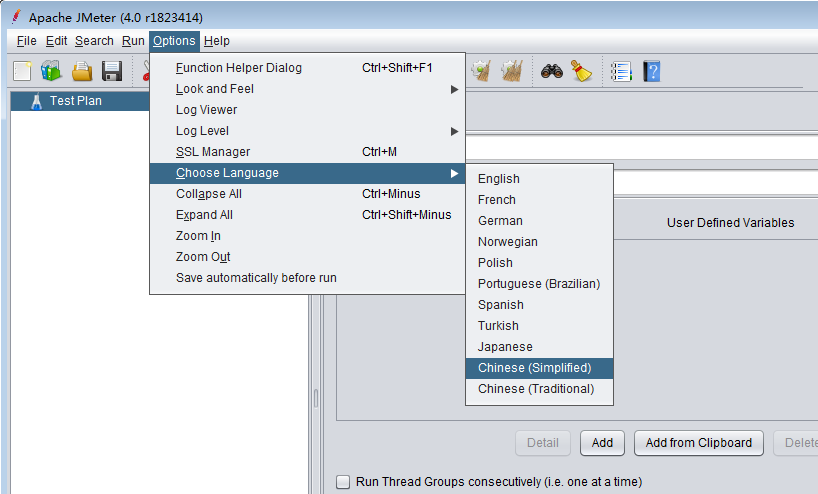Open the Help menu
The width and height of the screenshot is (818, 494).
point(216,41)
